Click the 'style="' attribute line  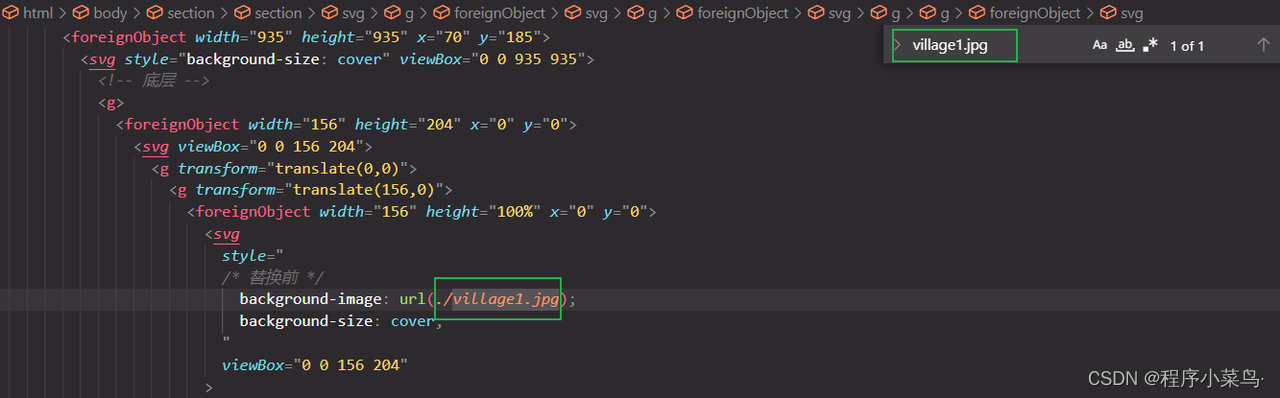(253, 256)
